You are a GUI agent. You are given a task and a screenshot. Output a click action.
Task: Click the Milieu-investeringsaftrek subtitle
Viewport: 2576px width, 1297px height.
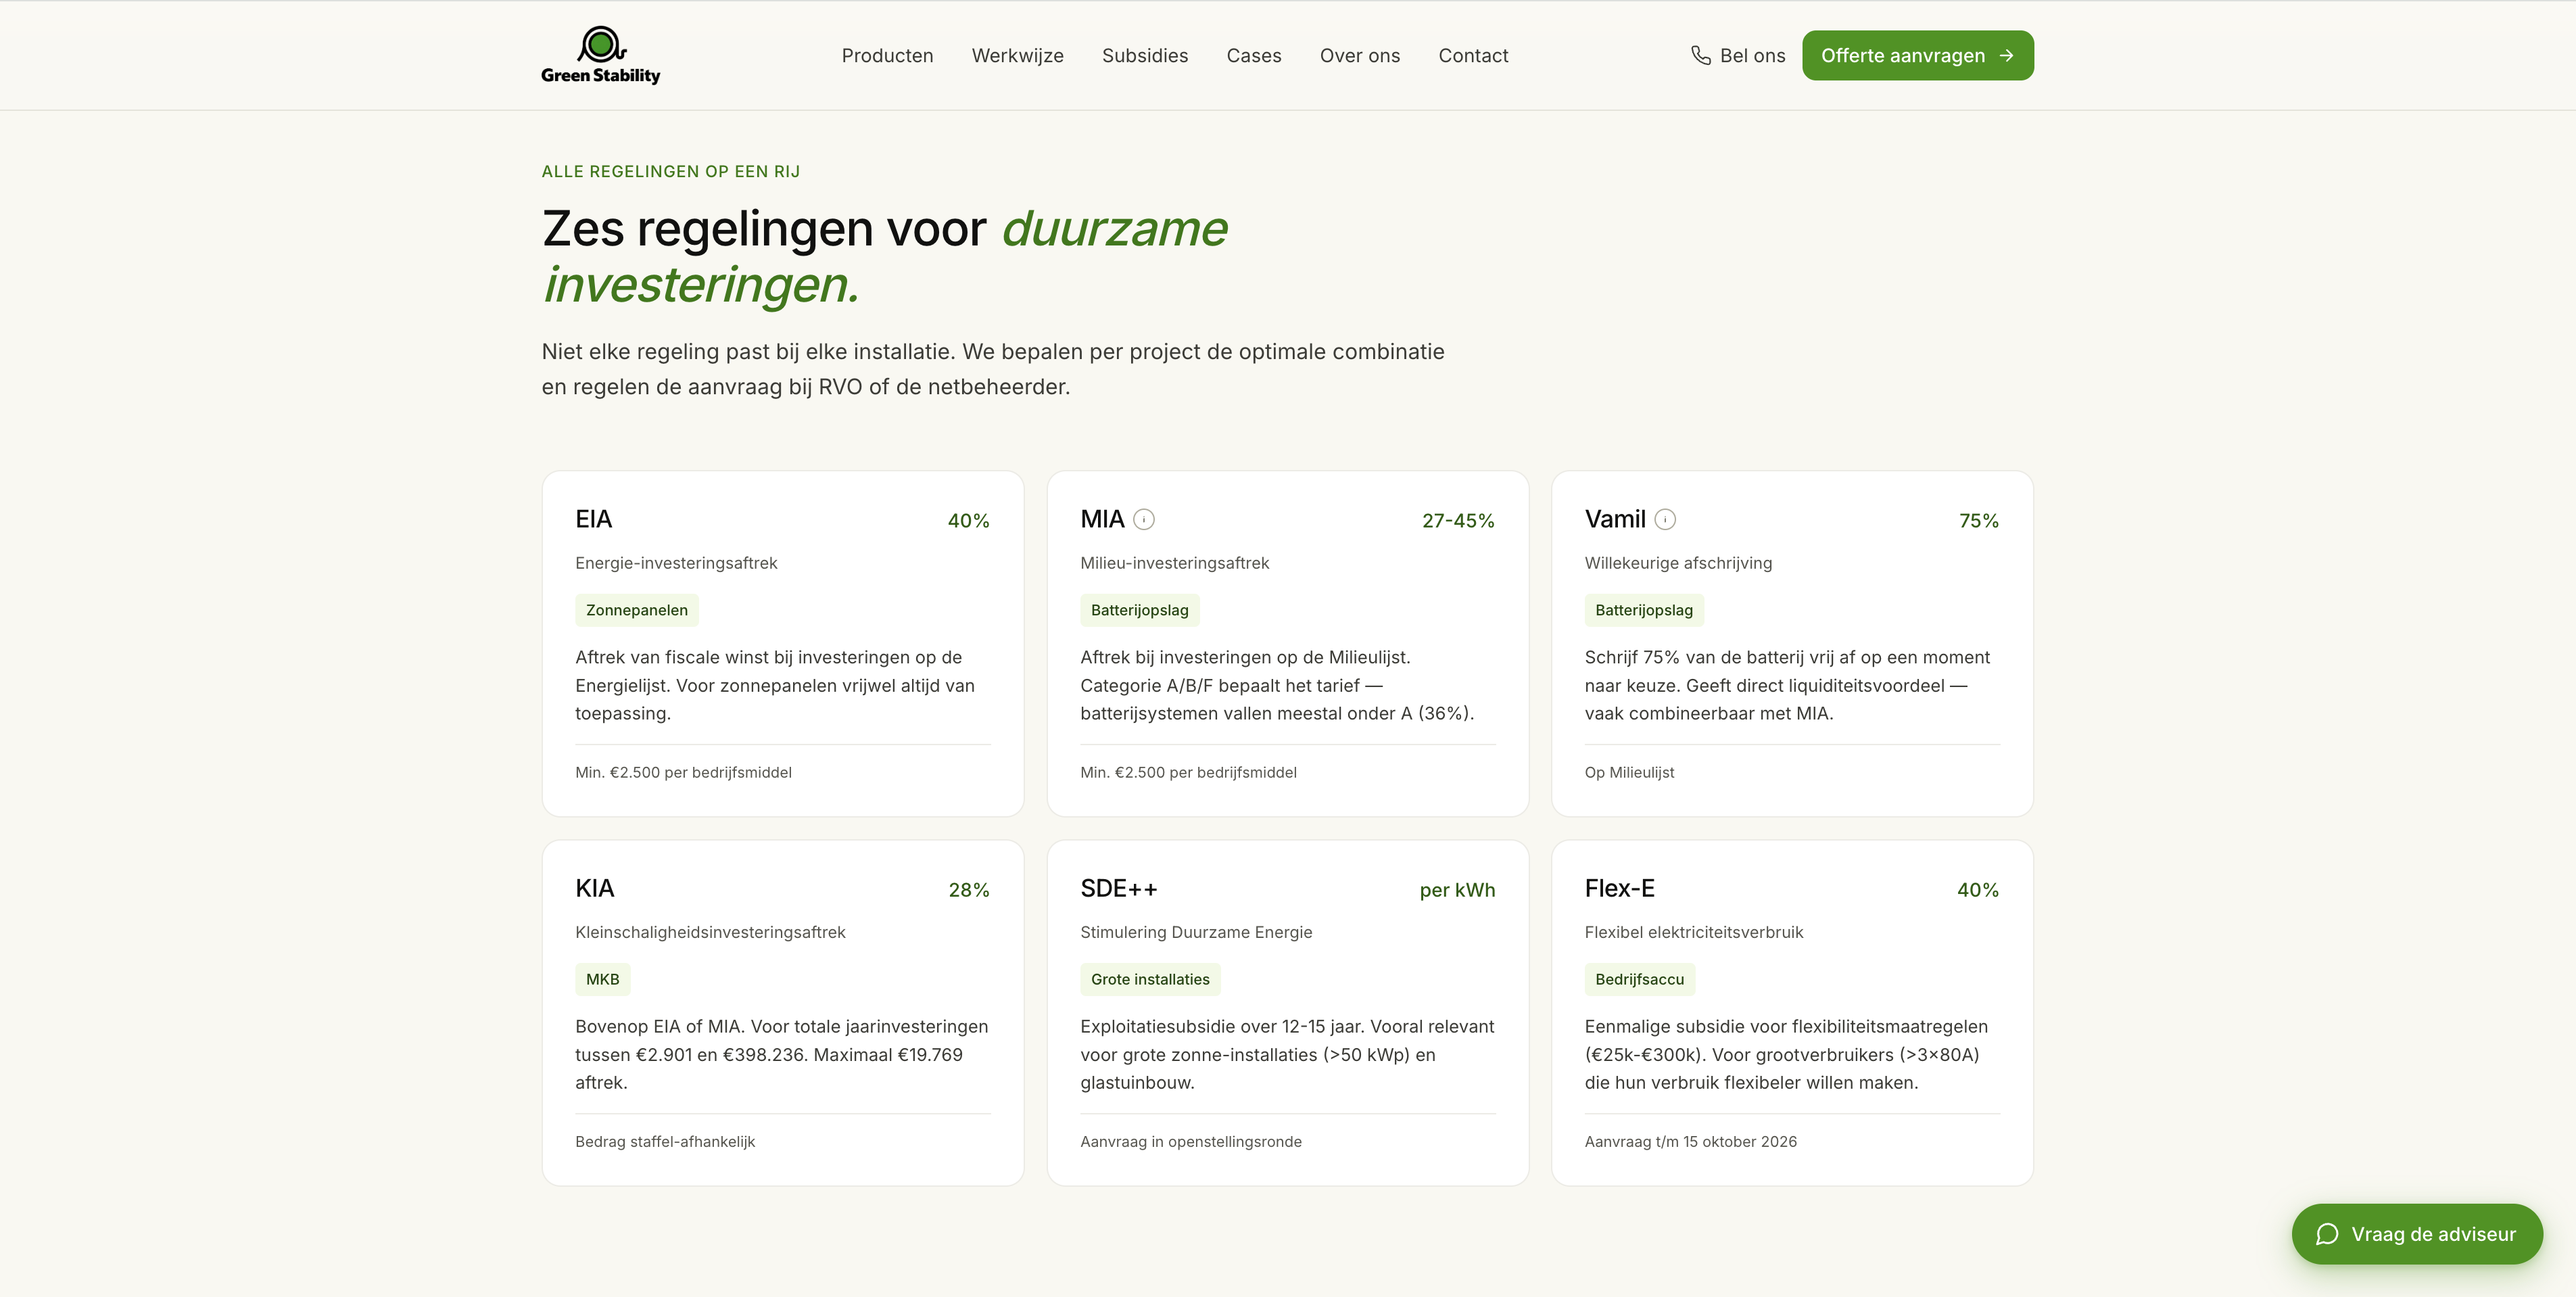(1174, 563)
